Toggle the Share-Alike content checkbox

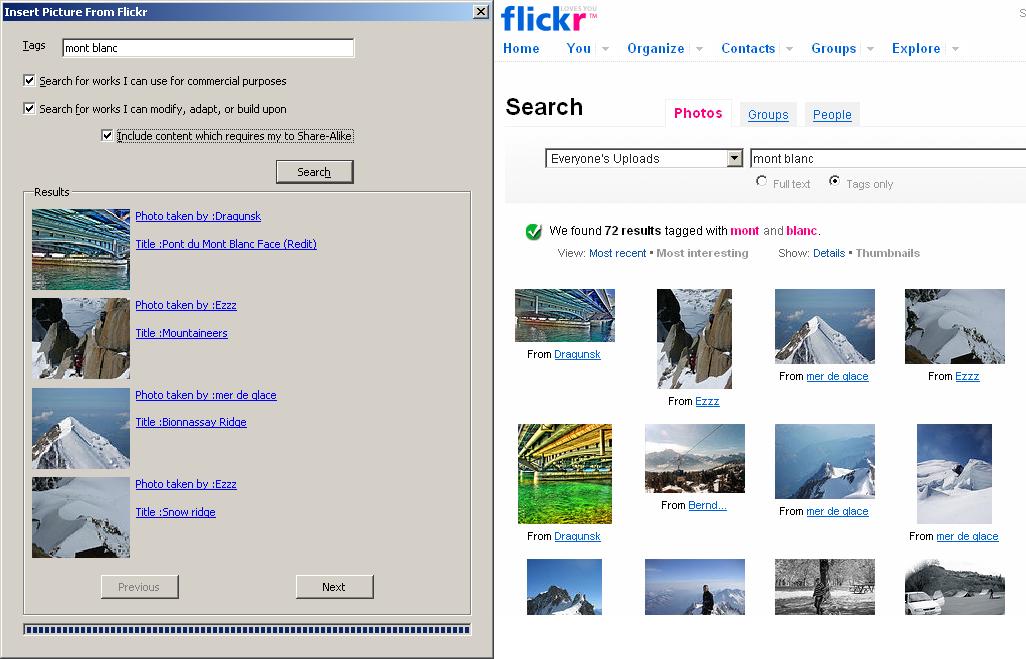click(107, 136)
